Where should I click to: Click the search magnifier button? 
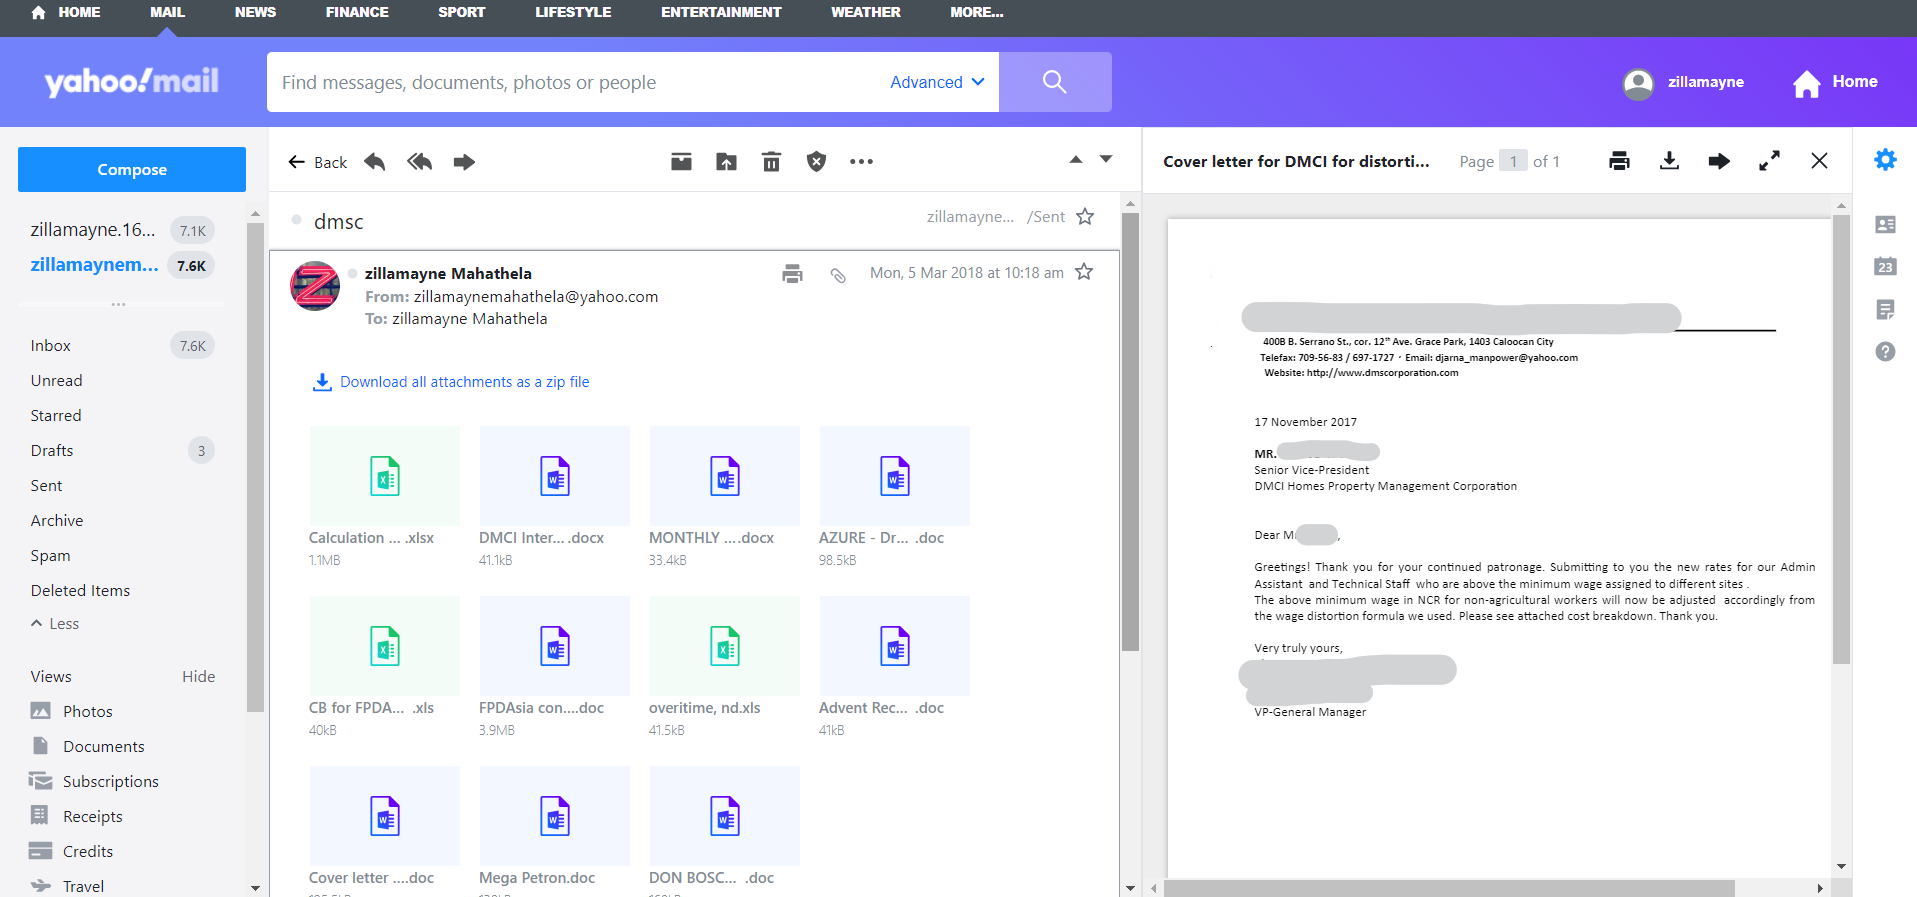[x=1055, y=82]
